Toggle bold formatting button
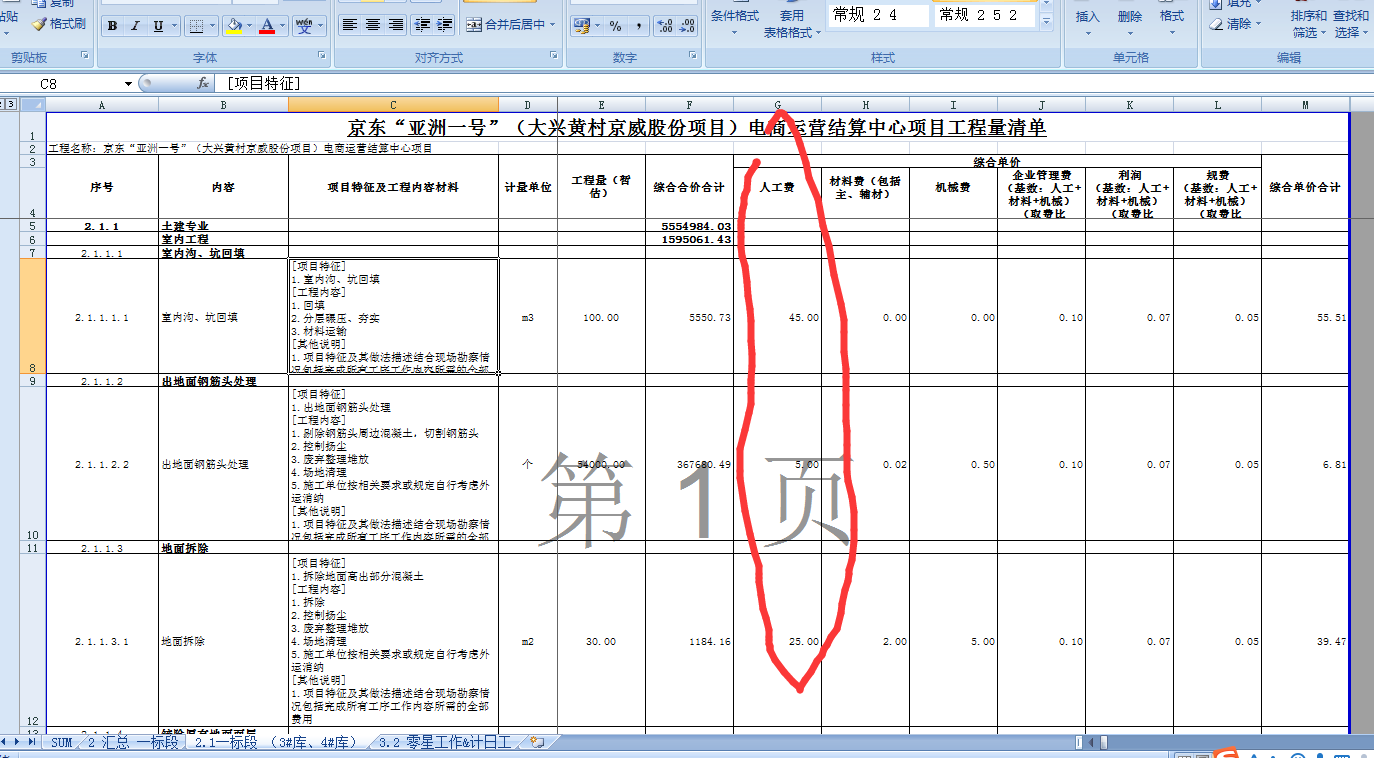Viewport: 1374px width, 758px height. (112, 26)
